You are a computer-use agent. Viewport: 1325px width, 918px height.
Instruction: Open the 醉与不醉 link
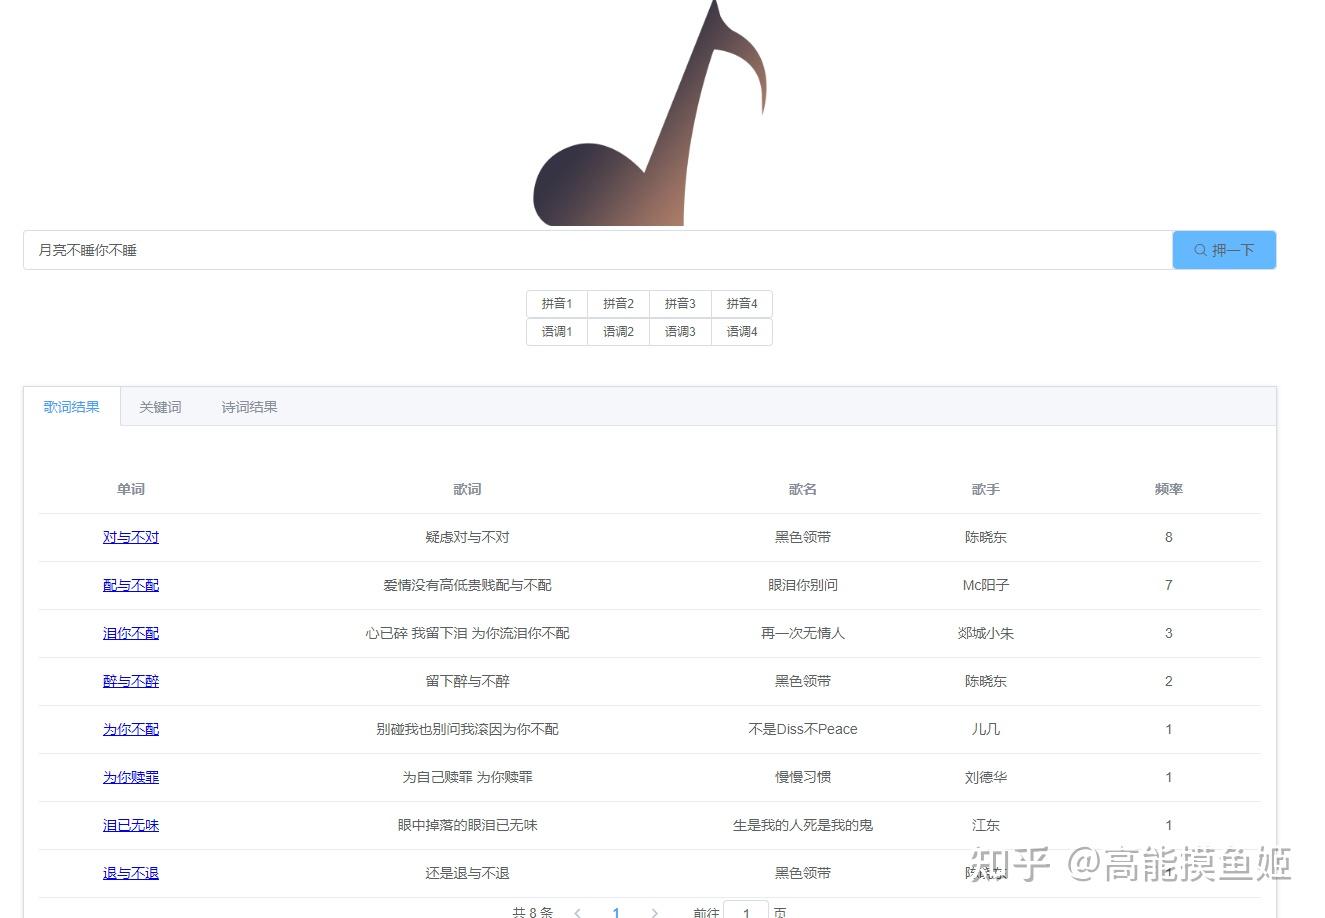pyautogui.click(x=131, y=681)
